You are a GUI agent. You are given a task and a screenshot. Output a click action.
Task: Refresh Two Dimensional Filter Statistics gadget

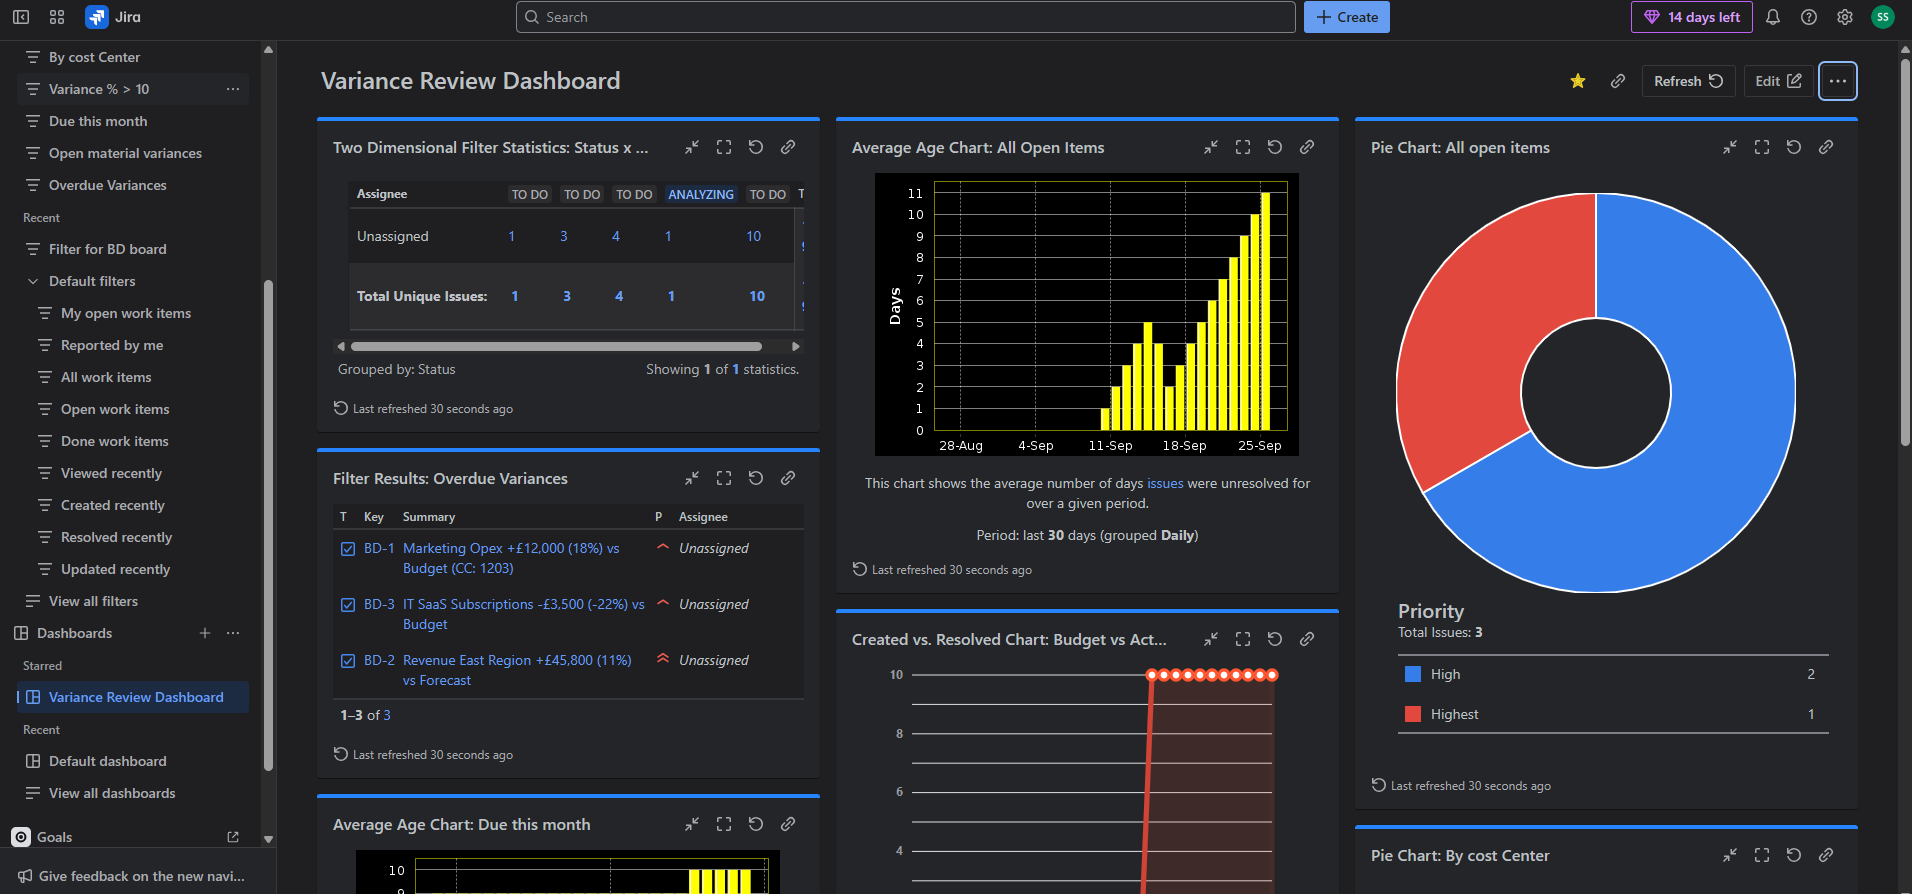tap(756, 147)
